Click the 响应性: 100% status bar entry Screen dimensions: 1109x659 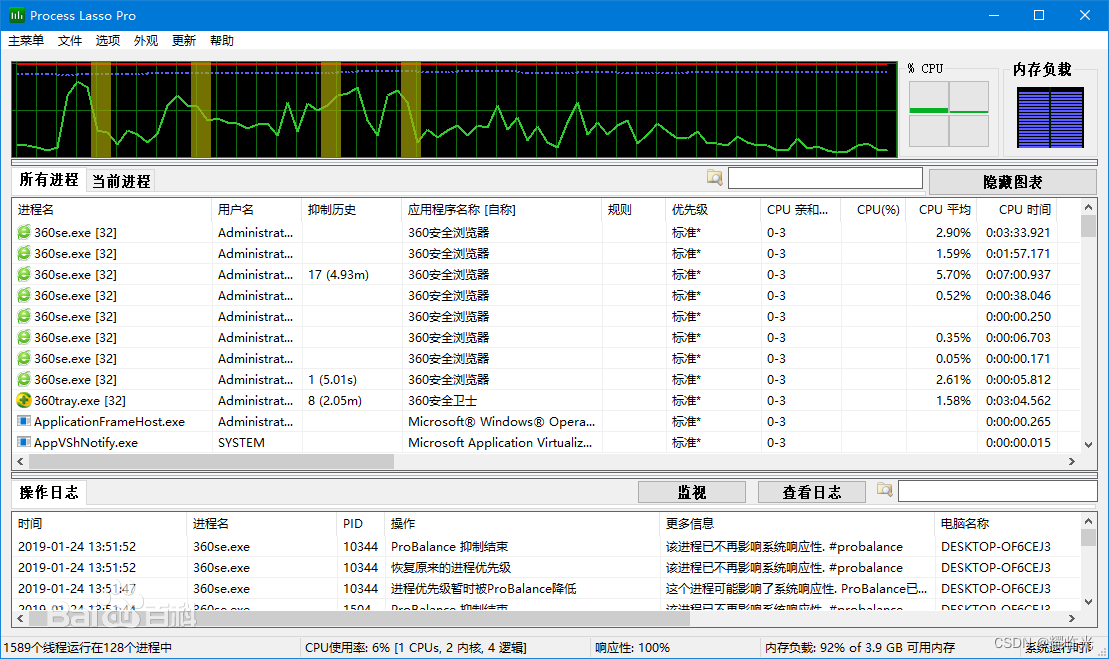coord(632,647)
